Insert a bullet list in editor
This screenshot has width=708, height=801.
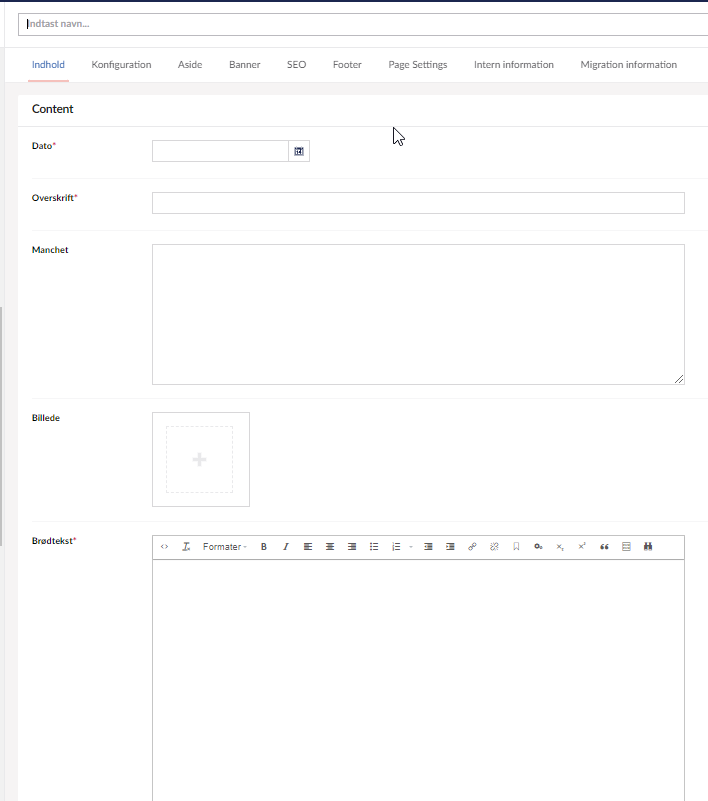coord(374,547)
